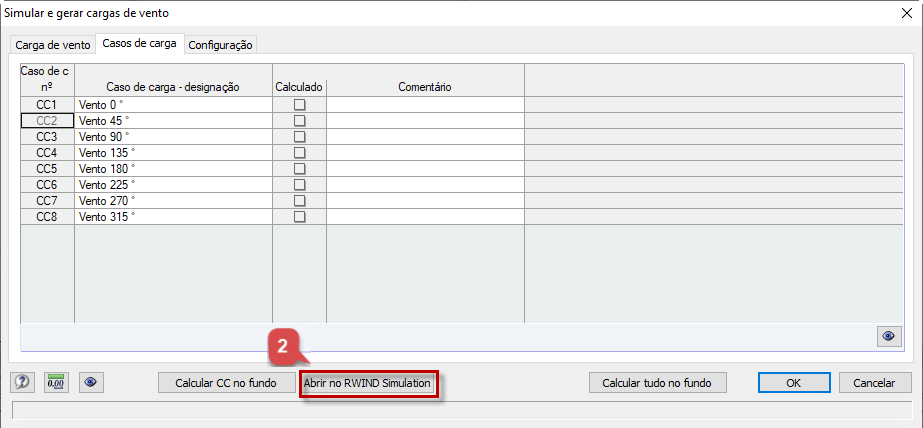Image resolution: width=923 pixels, height=428 pixels.
Task: Select row header CC7
Action: coord(47,200)
